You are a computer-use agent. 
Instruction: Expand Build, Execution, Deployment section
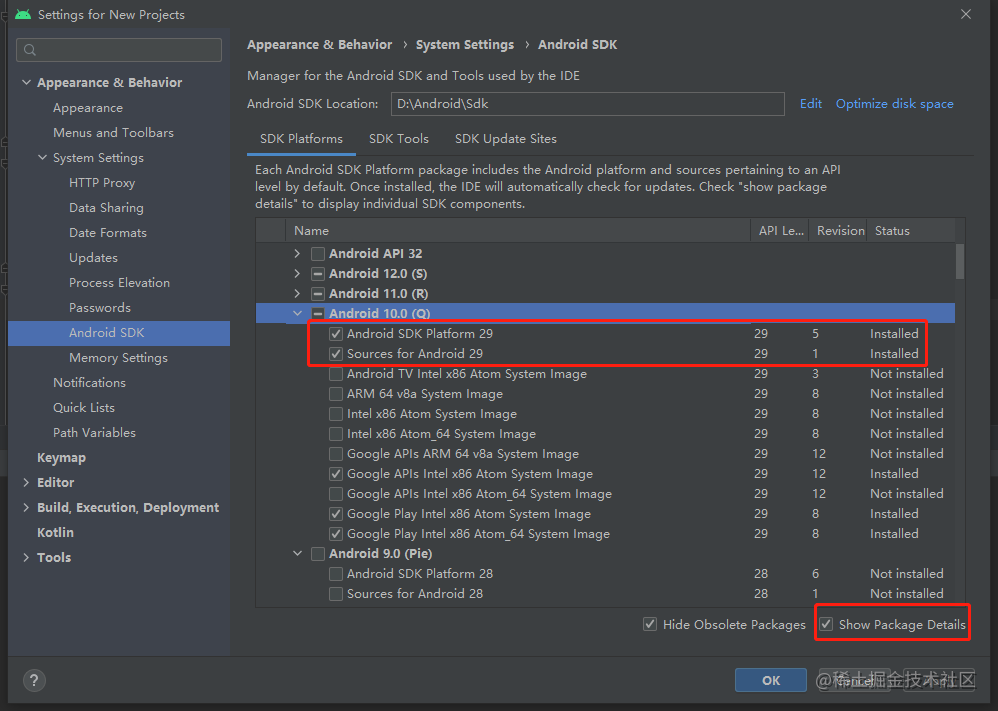26,507
